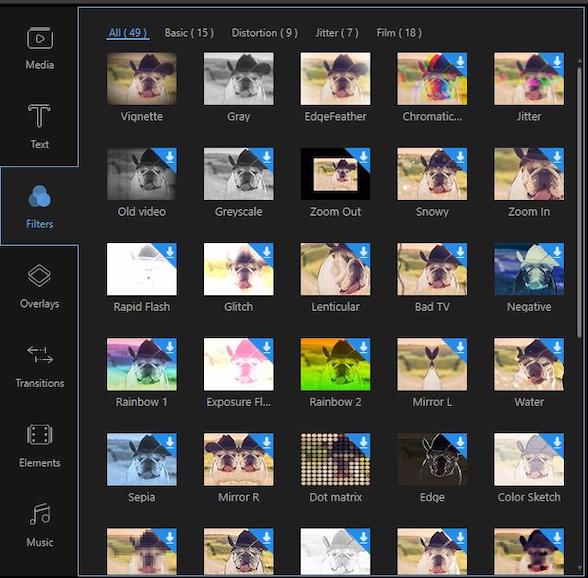588x578 pixels.
Task: Switch to the Basic (15) tab
Action: (x=189, y=33)
